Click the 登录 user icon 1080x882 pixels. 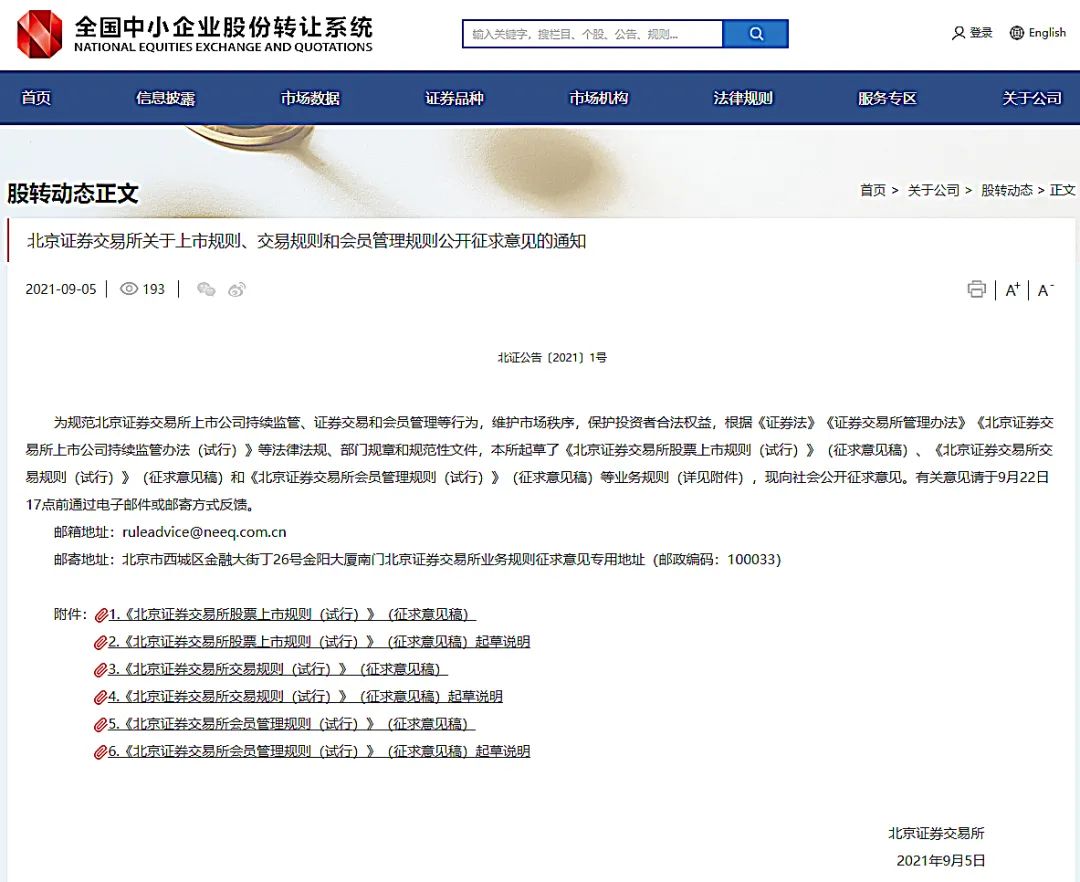(x=959, y=32)
